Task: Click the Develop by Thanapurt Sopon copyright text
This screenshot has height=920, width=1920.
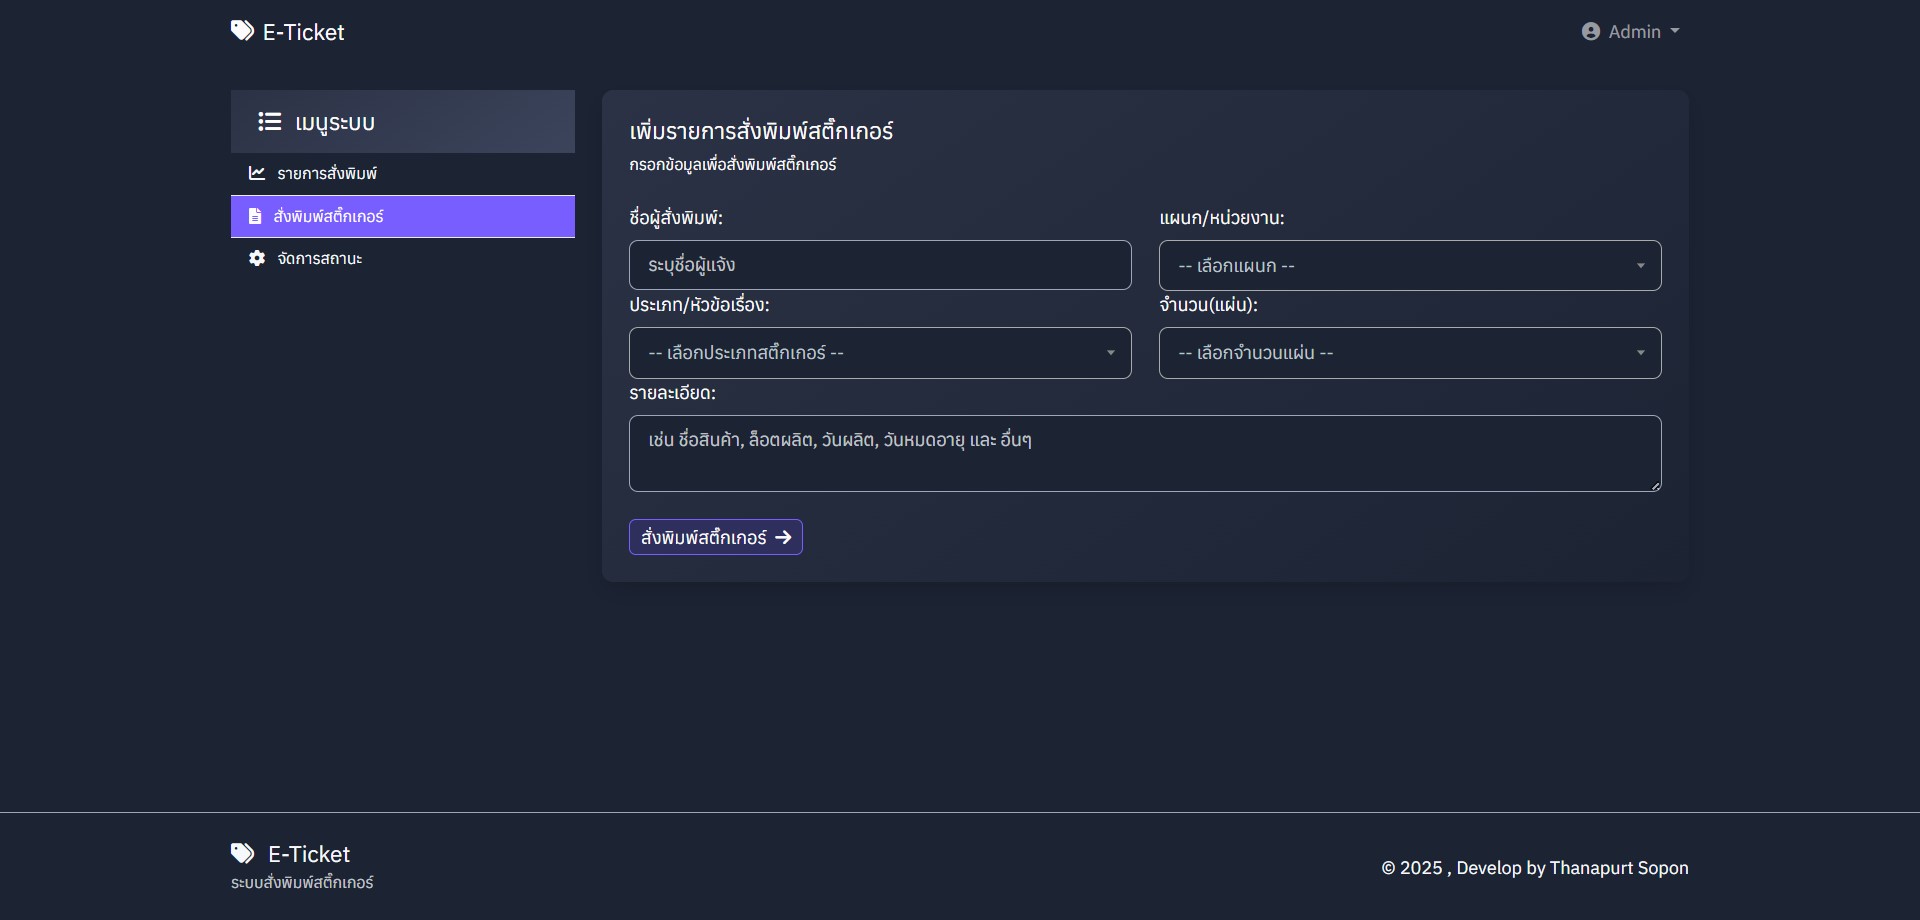Action: [1572, 868]
